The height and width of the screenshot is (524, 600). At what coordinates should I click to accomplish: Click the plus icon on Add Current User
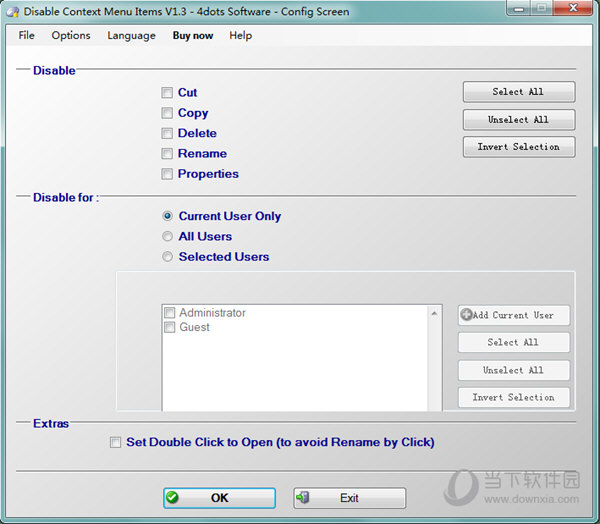coord(466,315)
